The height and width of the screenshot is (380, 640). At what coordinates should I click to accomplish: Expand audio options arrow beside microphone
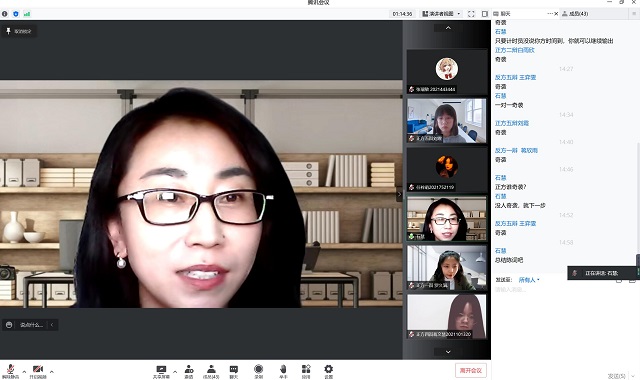pyautogui.click(x=24, y=371)
